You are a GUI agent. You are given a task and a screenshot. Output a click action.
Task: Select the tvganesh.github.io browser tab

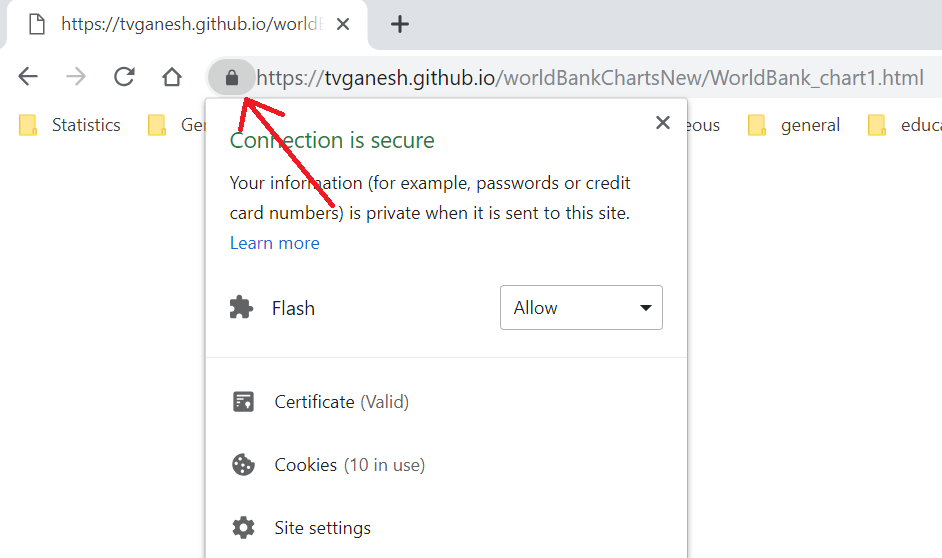click(x=186, y=24)
